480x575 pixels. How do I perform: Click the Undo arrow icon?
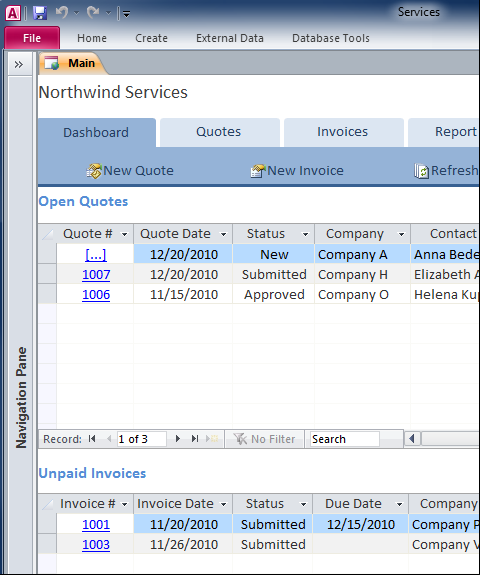(x=62, y=13)
